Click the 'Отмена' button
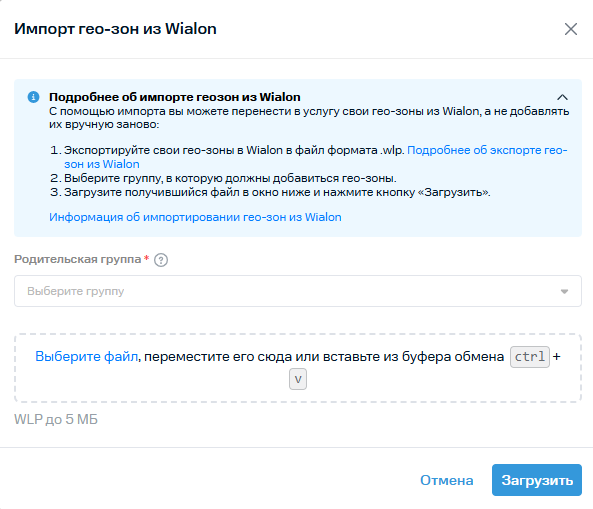The image size is (593, 509). point(447,480)
